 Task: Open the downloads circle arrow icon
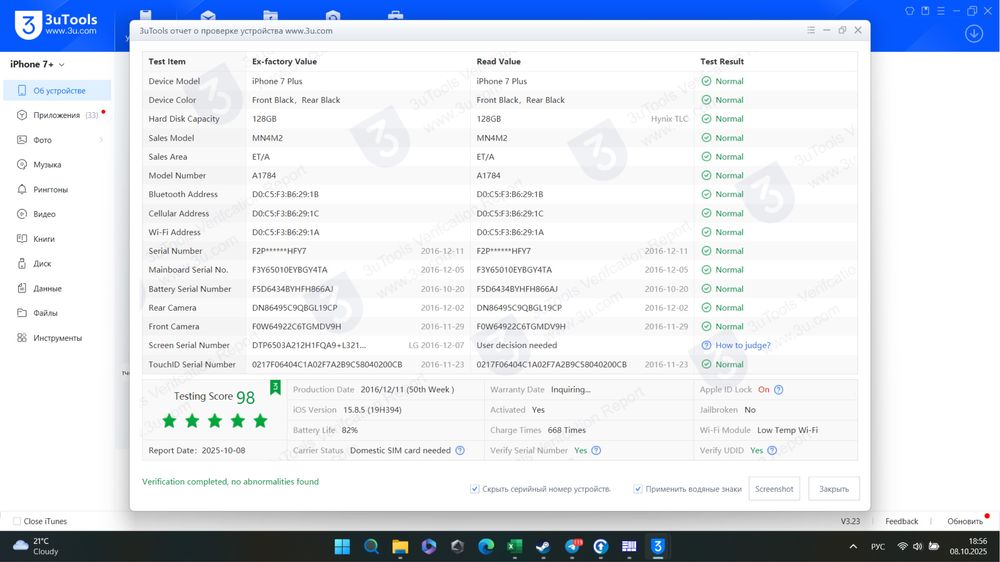(x=974, y=33)
